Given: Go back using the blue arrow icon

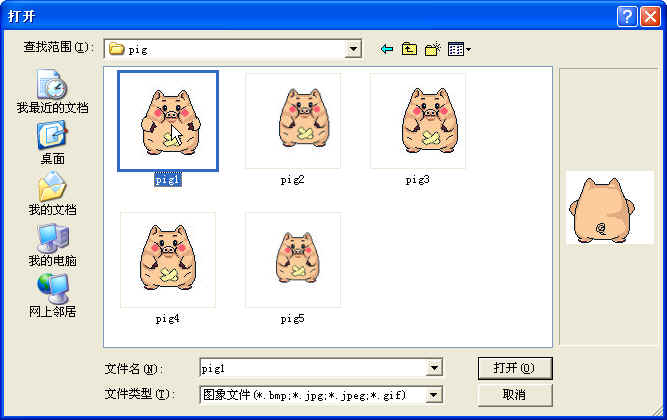Looking at the screenshot, I should [x=387, y=49].
